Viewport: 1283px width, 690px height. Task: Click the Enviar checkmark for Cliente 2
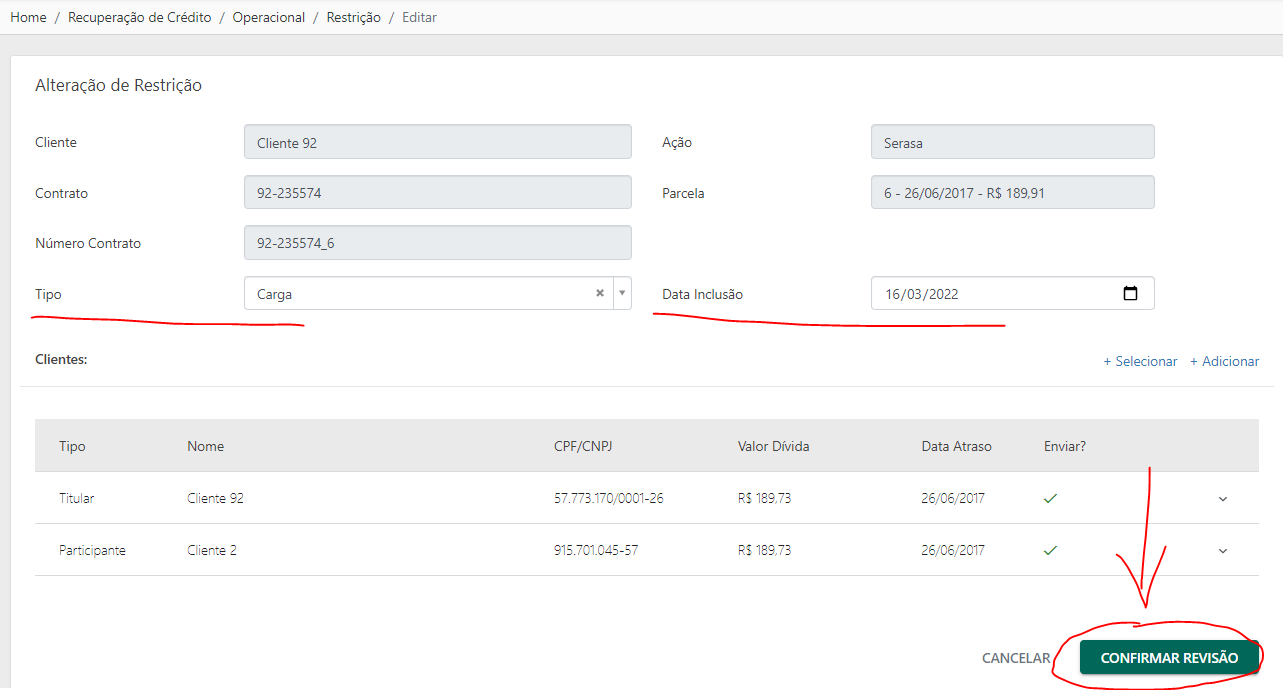pos(1050,550)
